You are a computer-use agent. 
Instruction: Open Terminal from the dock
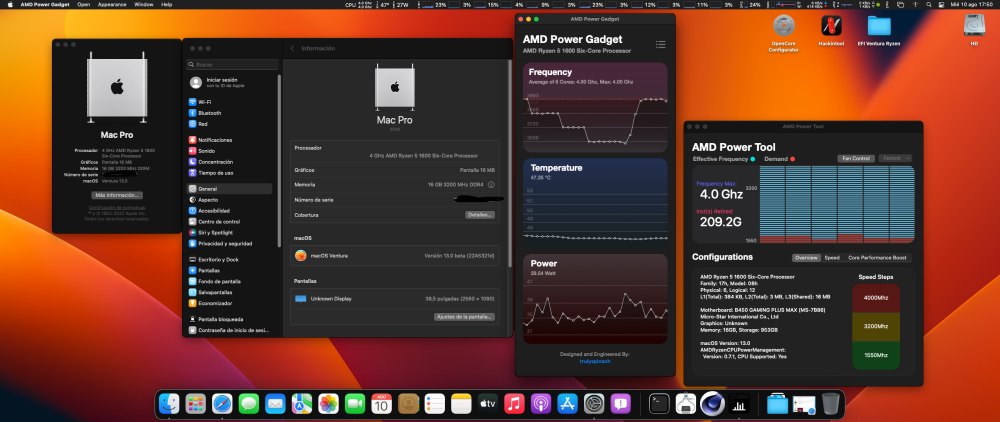(x=659, y=404)
